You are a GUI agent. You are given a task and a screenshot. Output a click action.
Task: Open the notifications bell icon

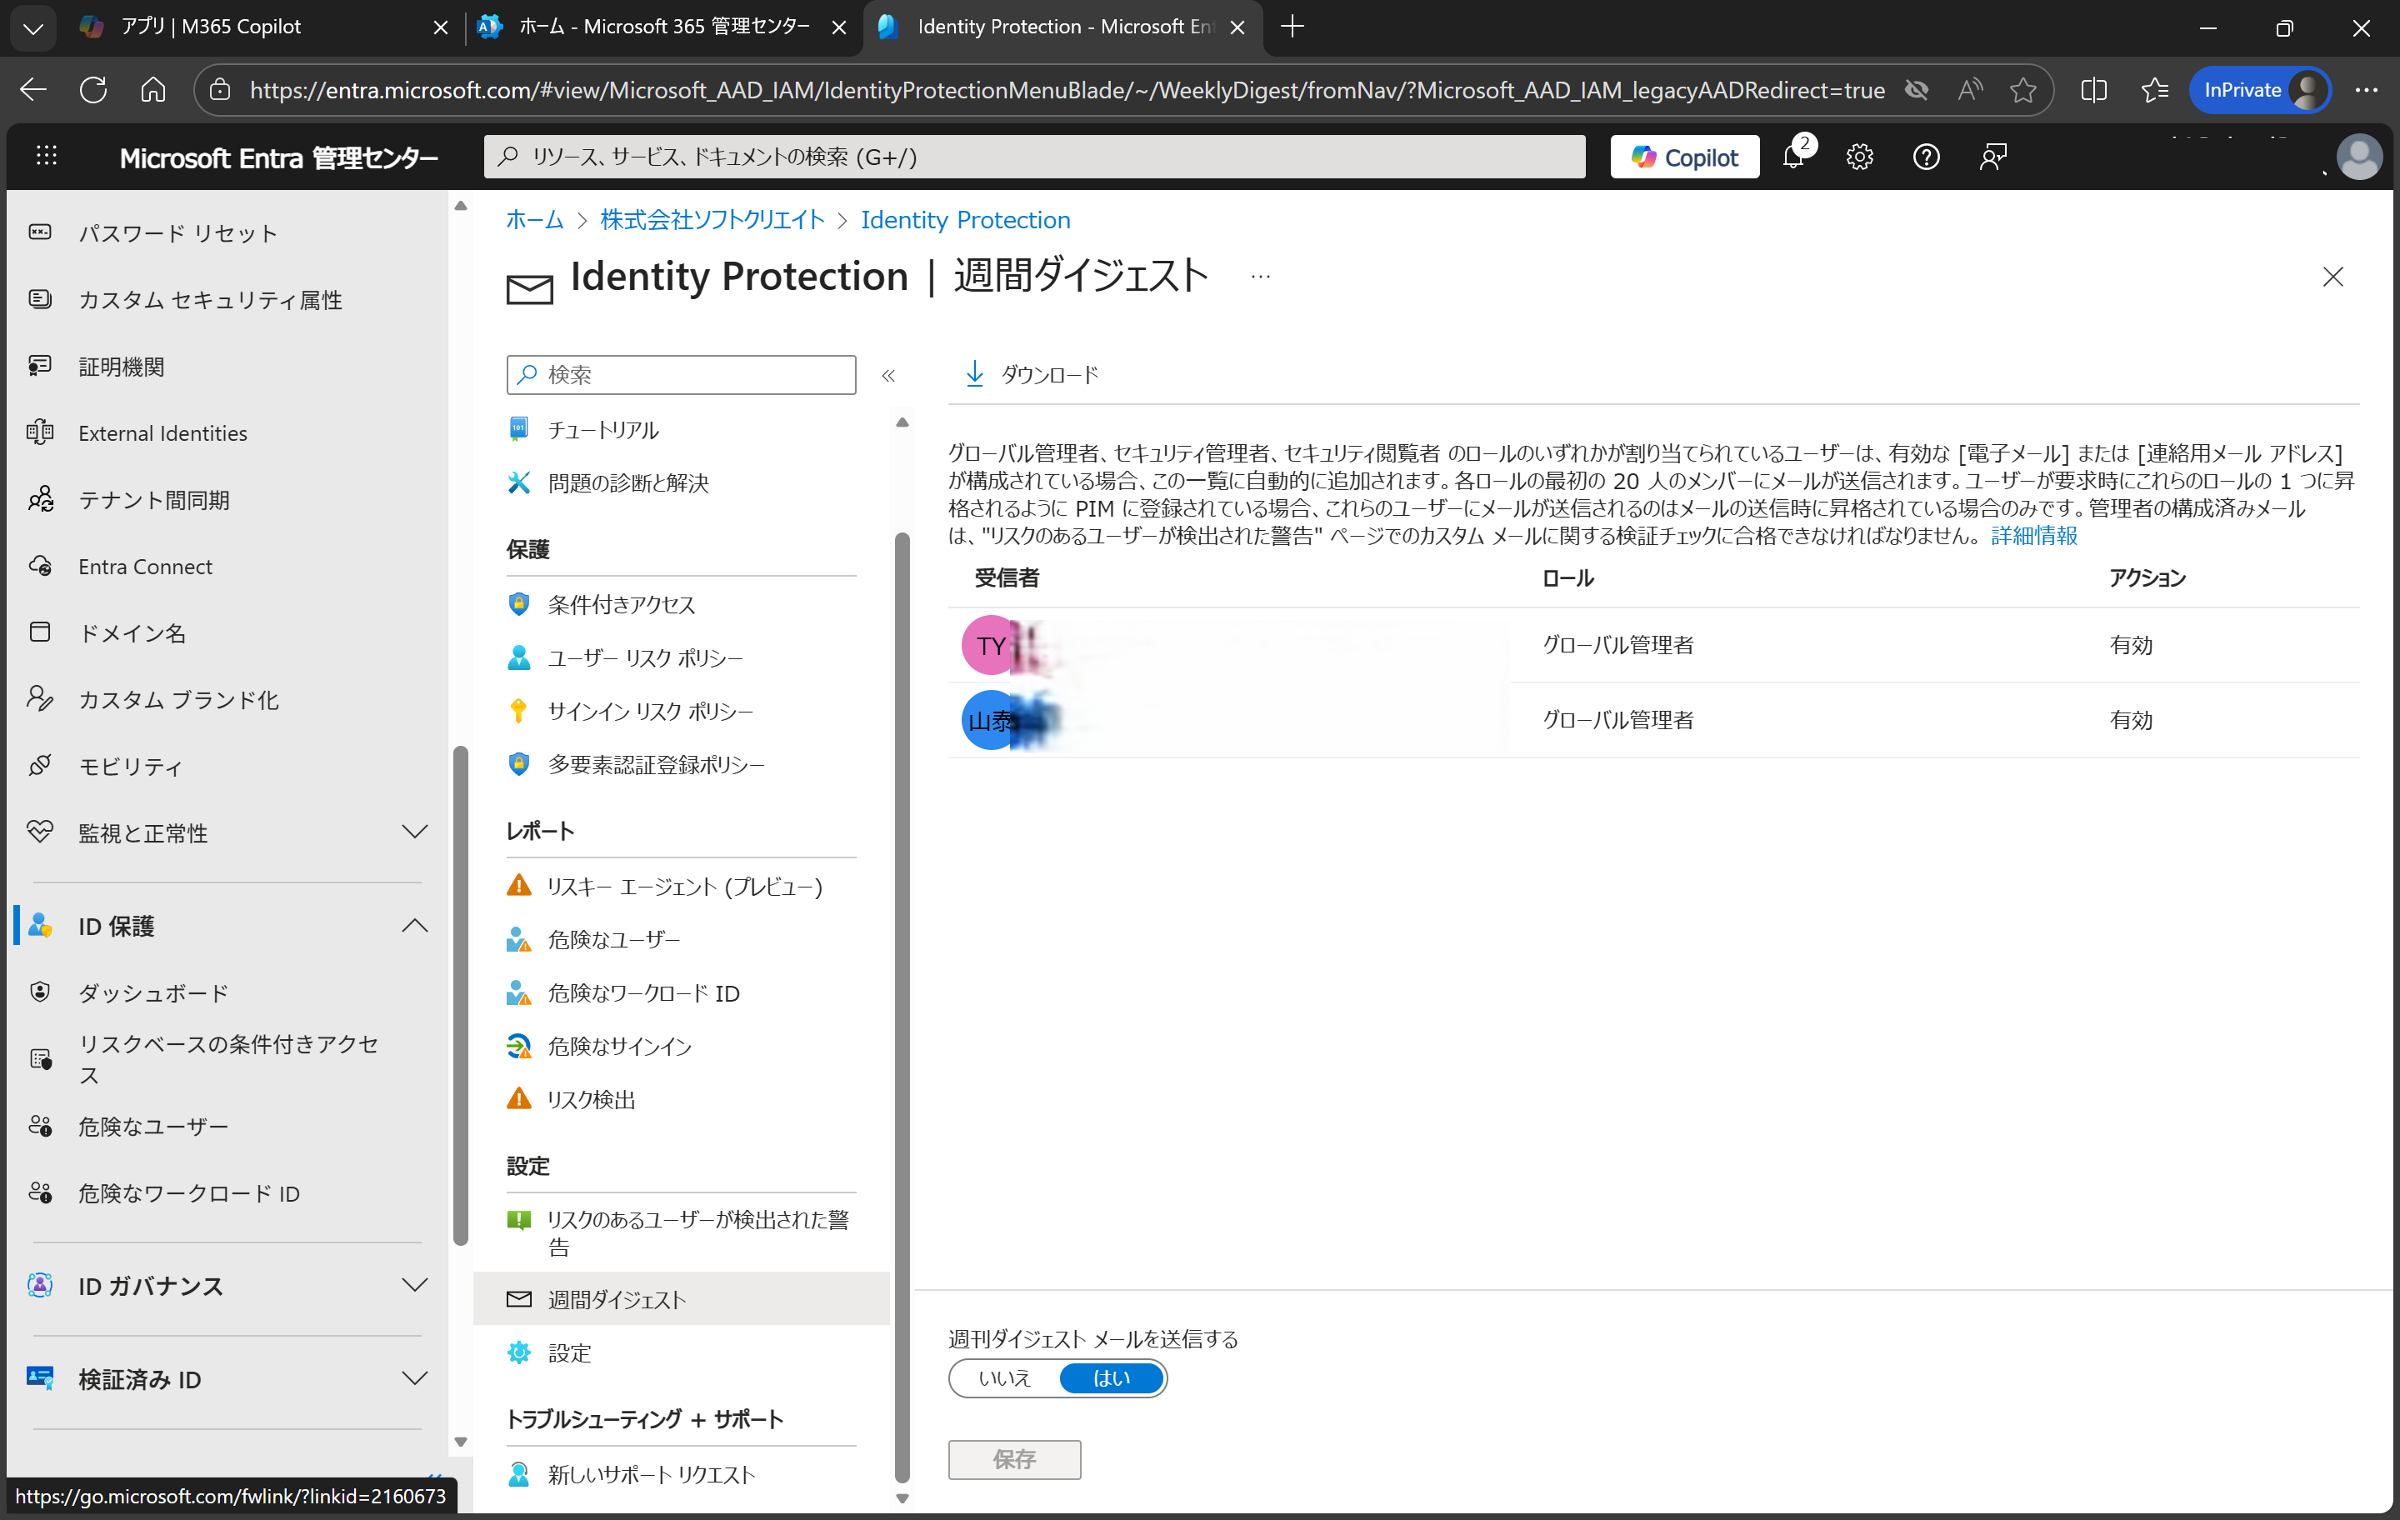(x=1794, y=156)
